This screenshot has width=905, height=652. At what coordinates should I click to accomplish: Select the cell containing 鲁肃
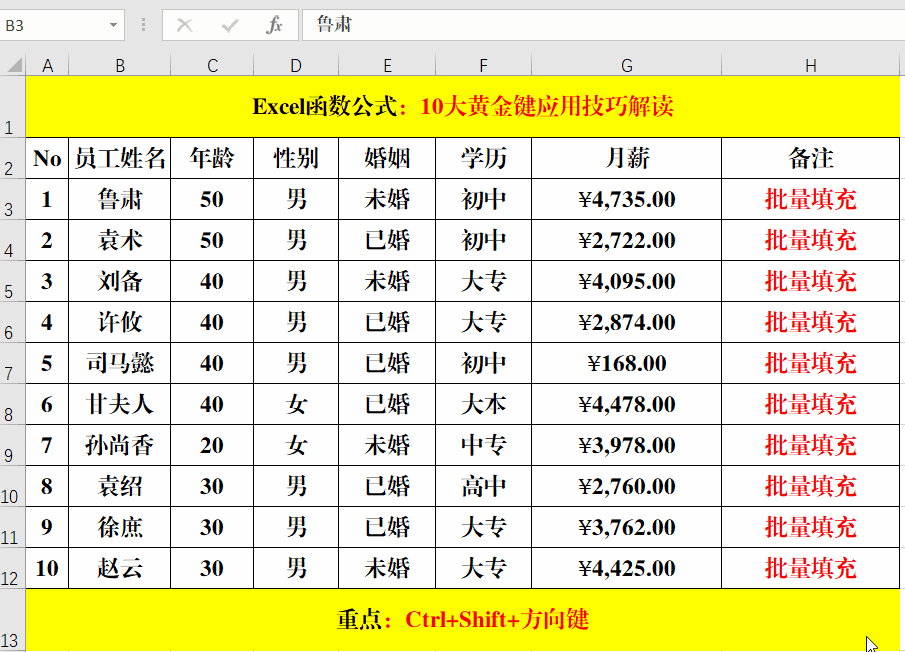(119, 199)
